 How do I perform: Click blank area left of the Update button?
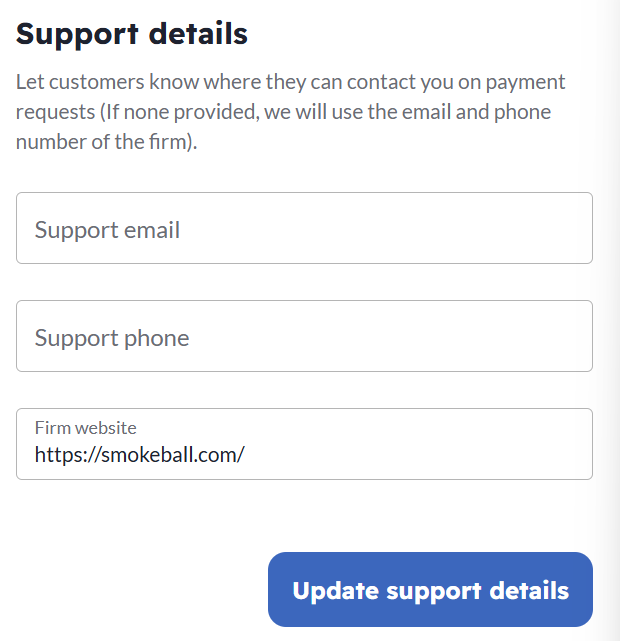[x=130, y=590]
